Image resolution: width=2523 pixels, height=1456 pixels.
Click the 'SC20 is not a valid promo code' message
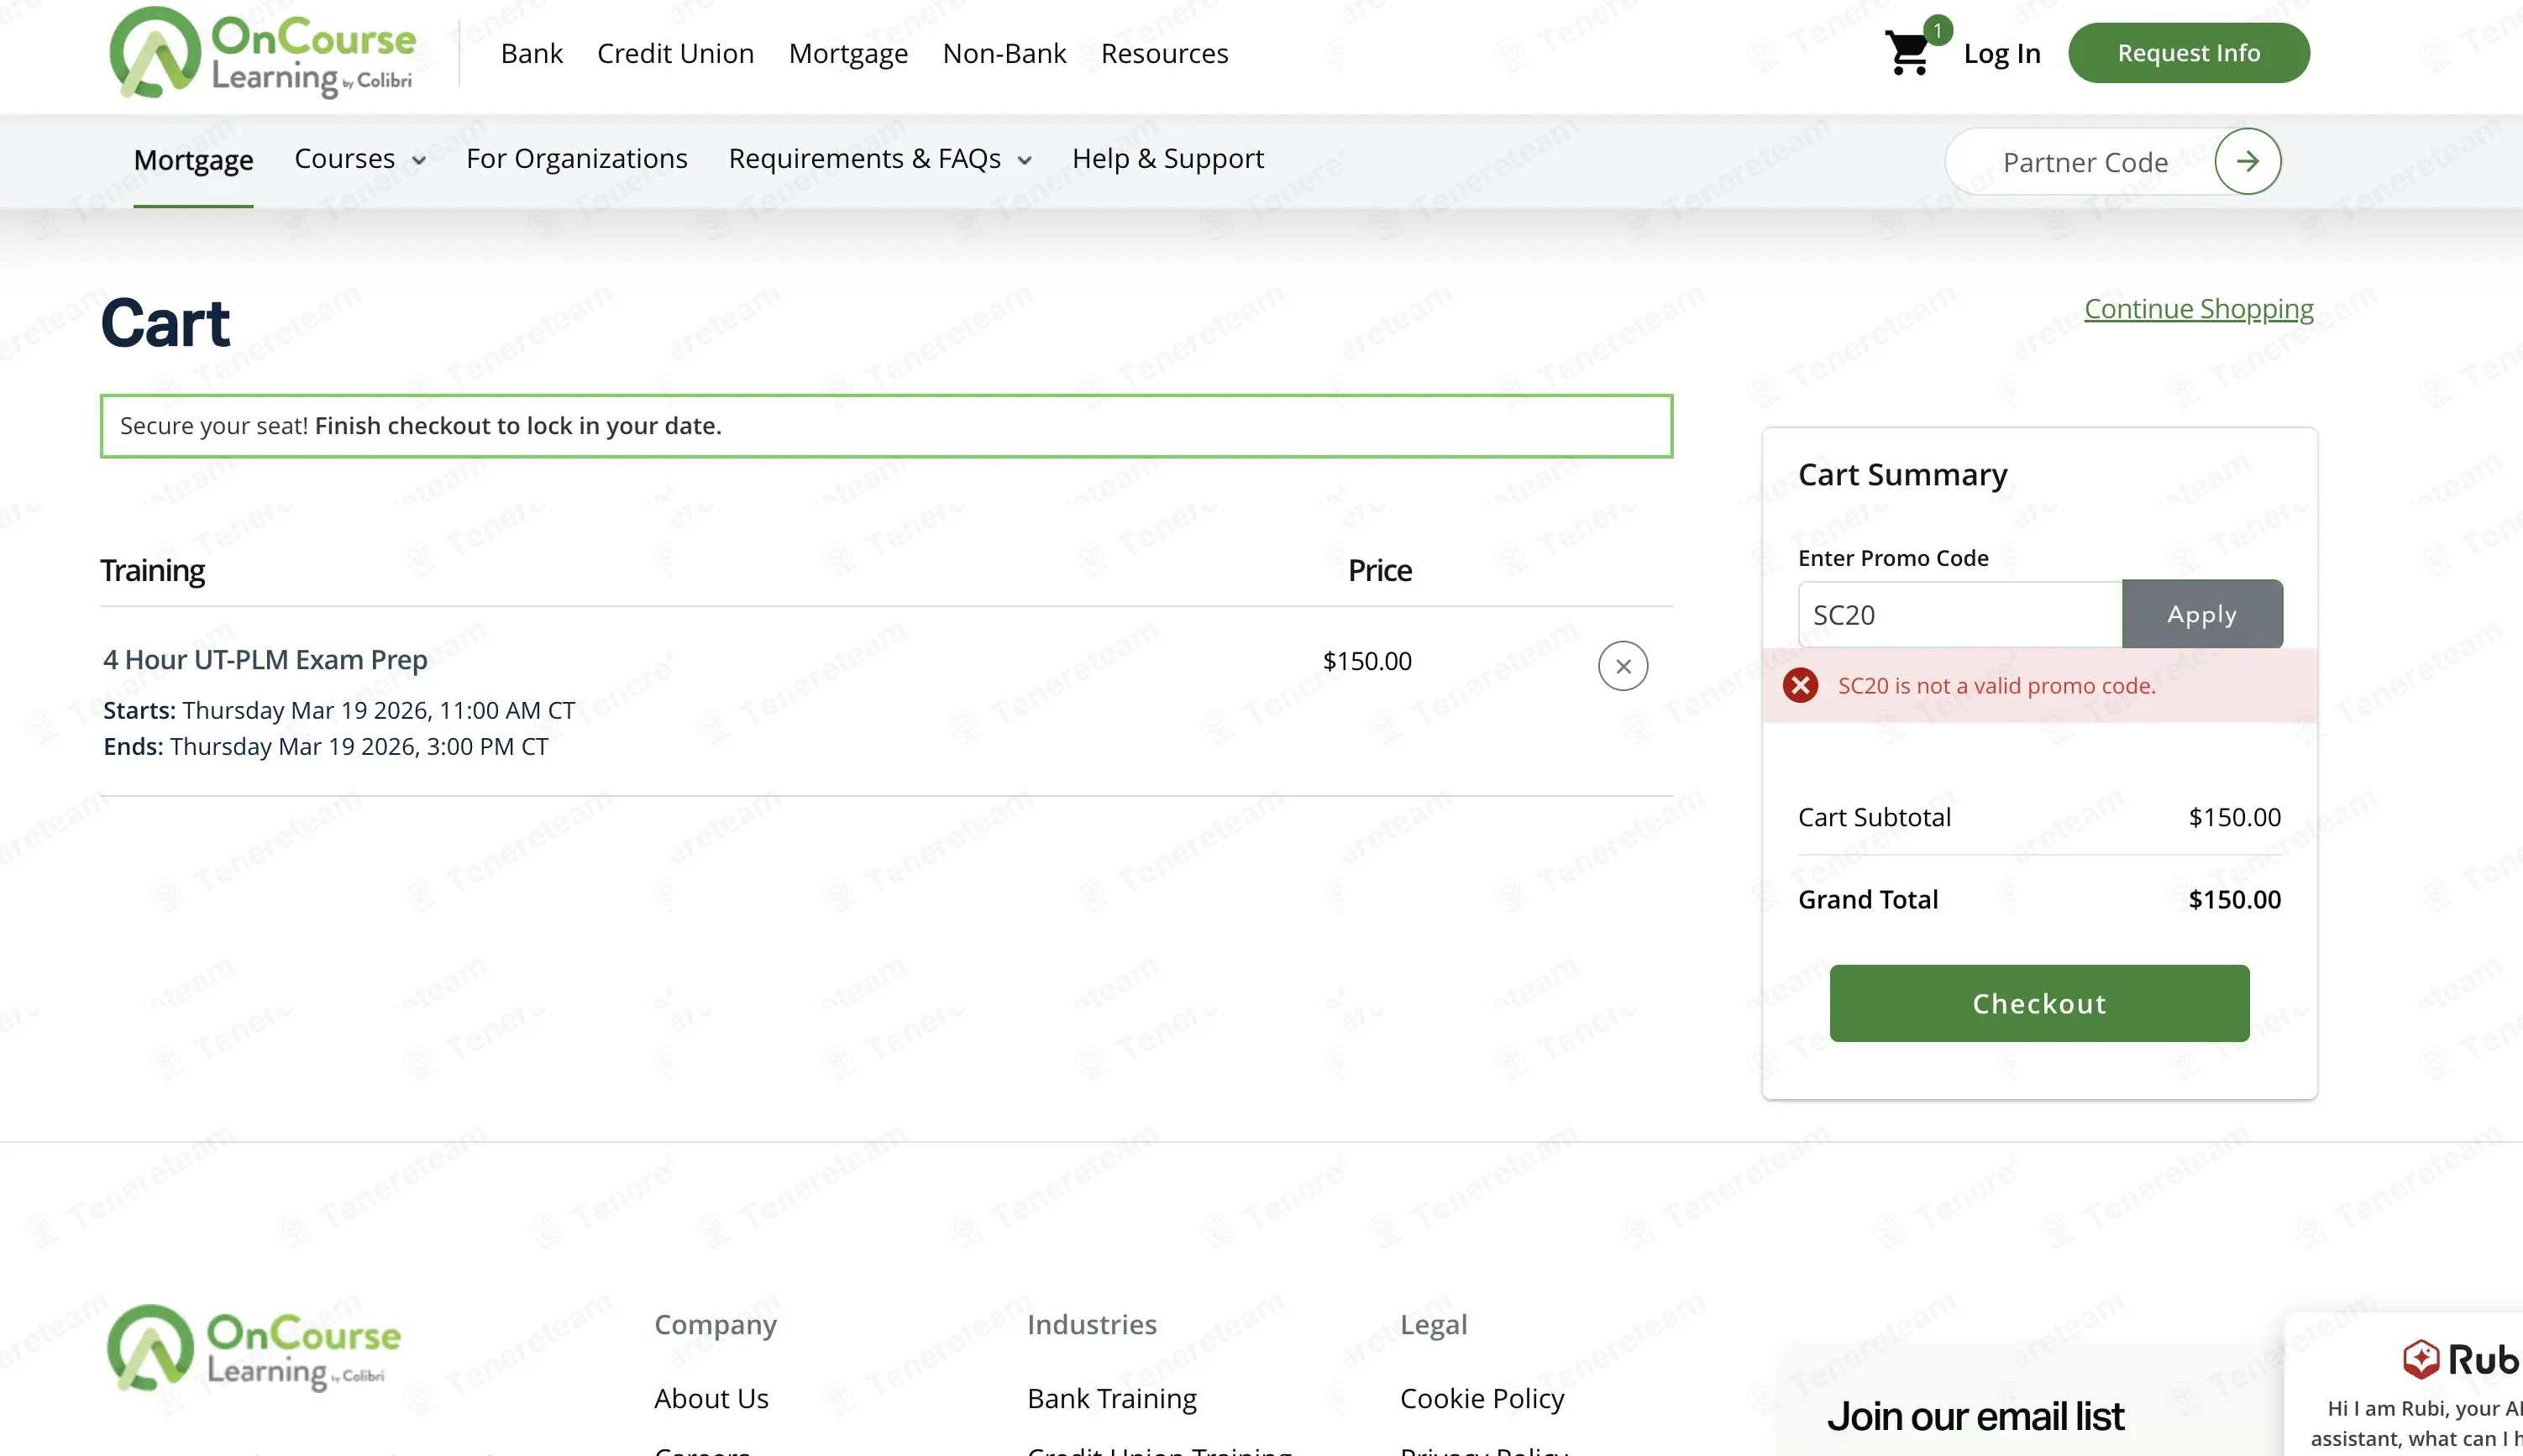coord(1996,686)
